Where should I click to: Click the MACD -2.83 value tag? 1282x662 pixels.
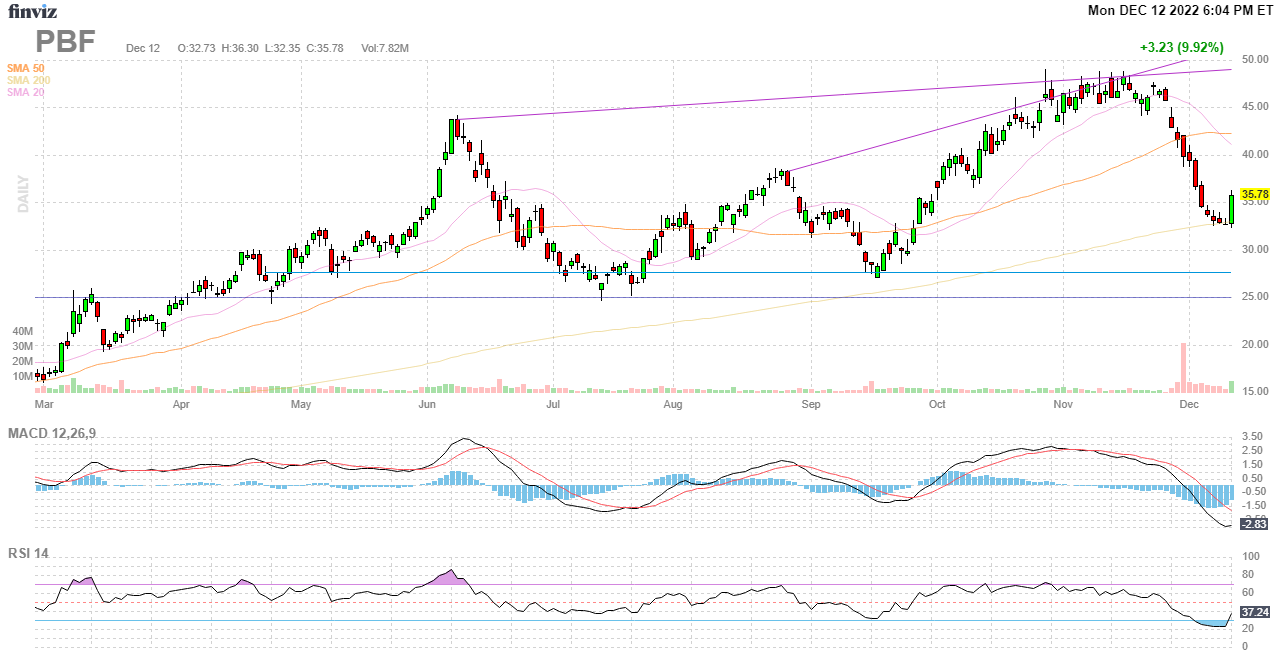pos(1255,524)
